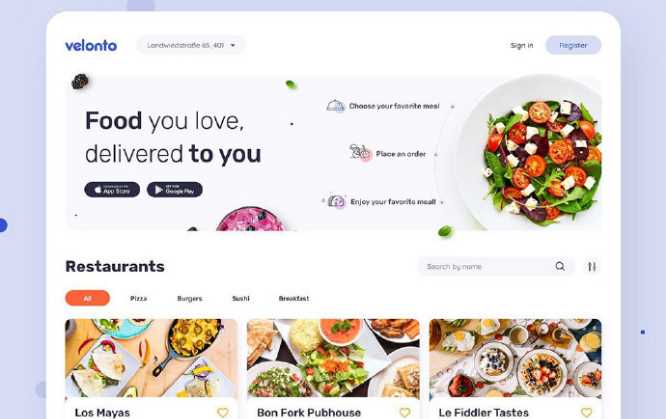Click the Enjoy your favorite meal icon
This screenshot has width=666, height=419.
[x=337, y=201]
